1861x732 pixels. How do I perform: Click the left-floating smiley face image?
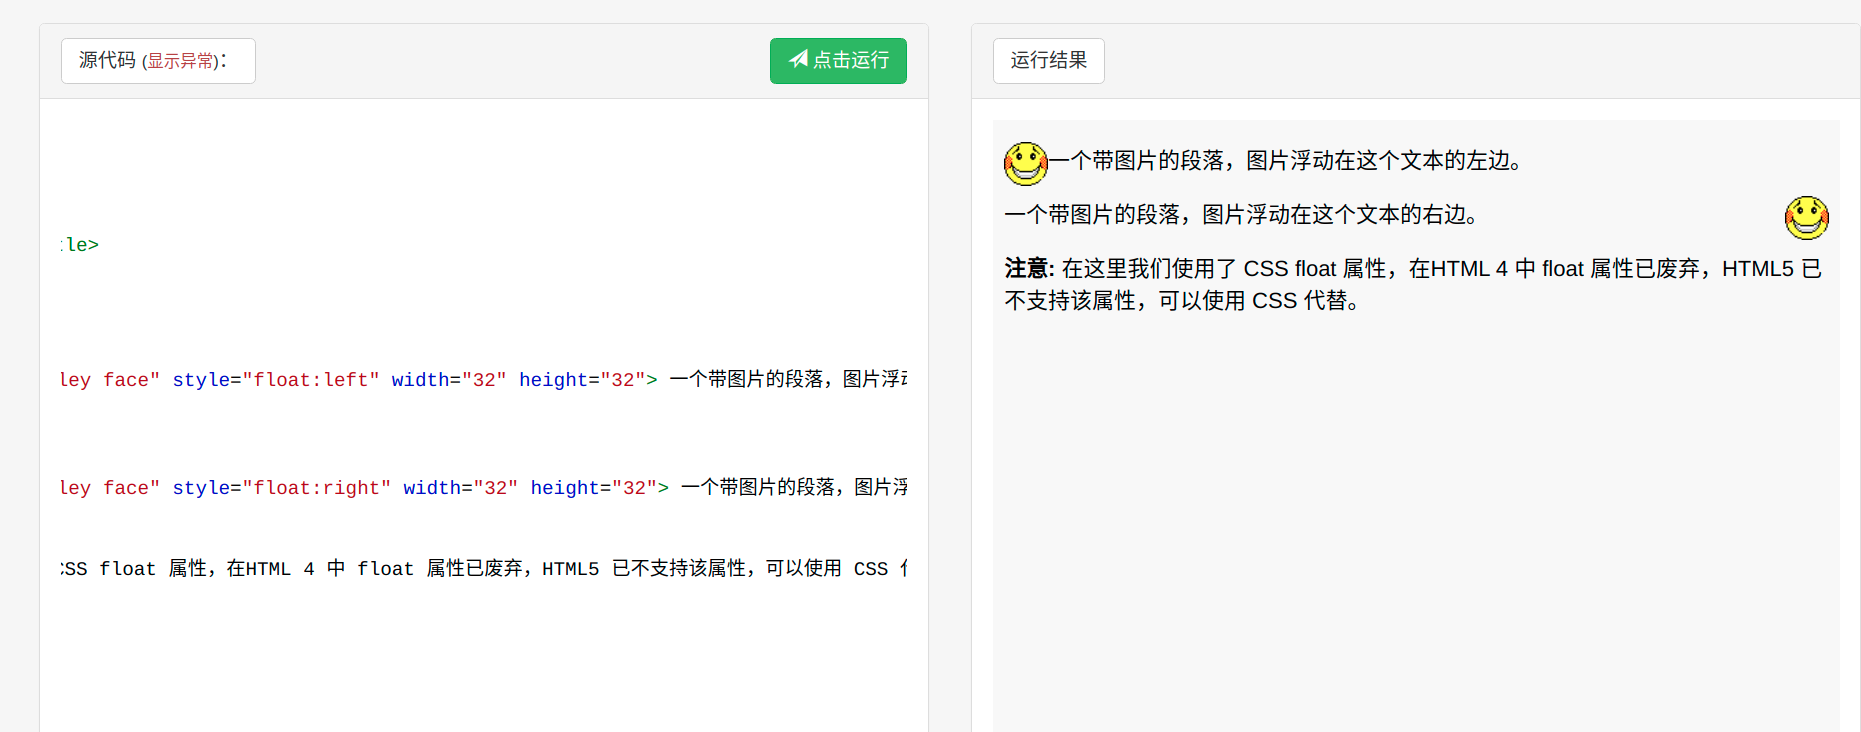click(1026, 164)
